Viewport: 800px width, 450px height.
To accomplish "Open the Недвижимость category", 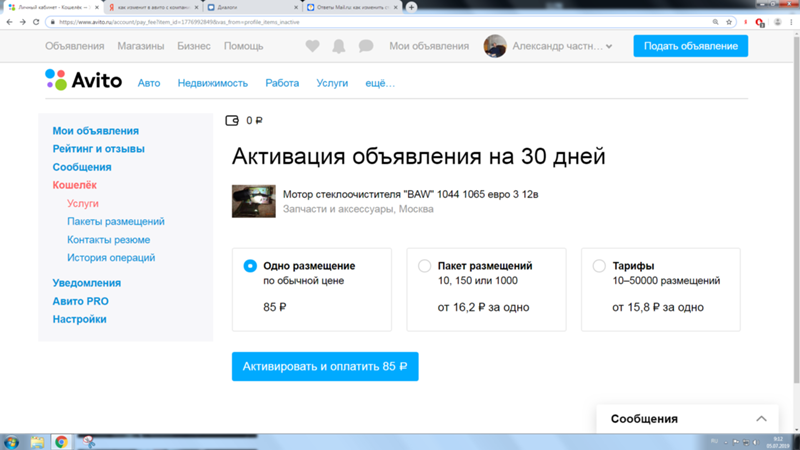I will pos(213,83).
